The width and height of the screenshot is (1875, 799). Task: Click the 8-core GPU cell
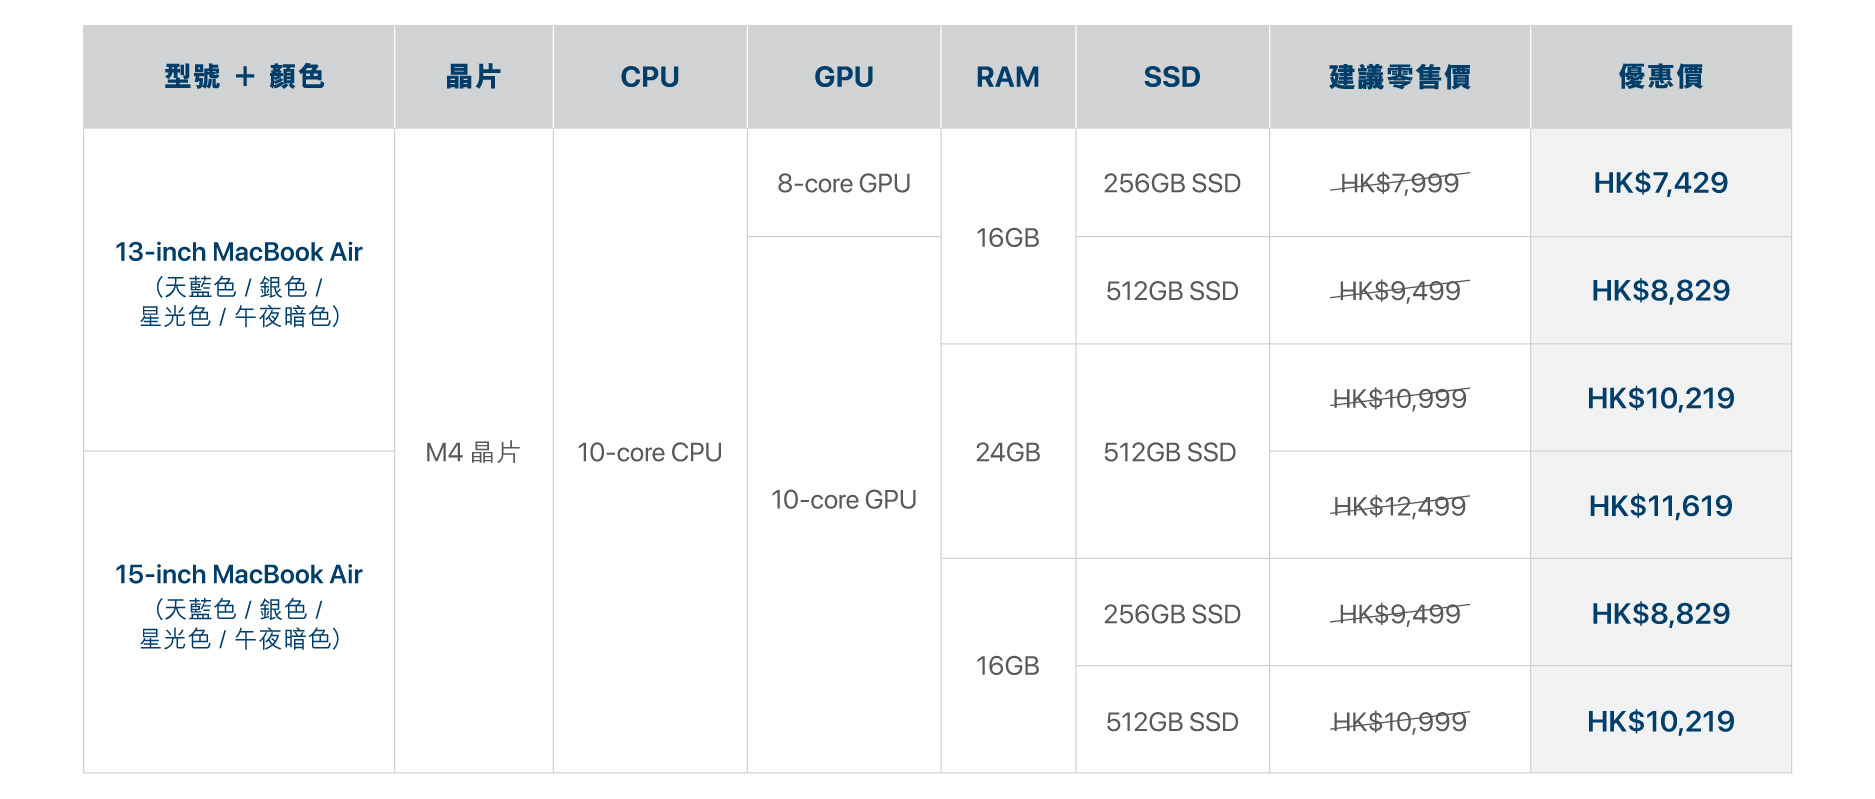click(x=844, y=184)
